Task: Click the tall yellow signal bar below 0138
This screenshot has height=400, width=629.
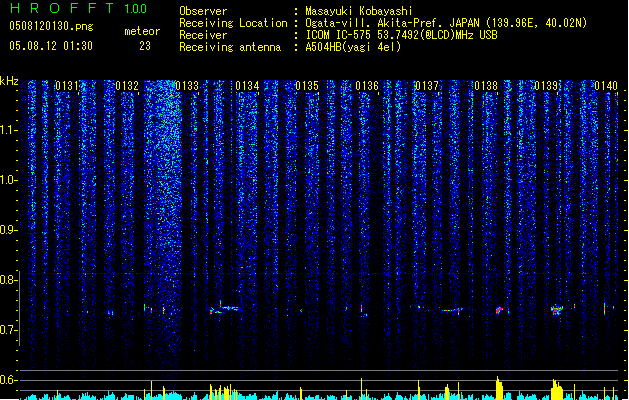Action: (x=499, y=388)
